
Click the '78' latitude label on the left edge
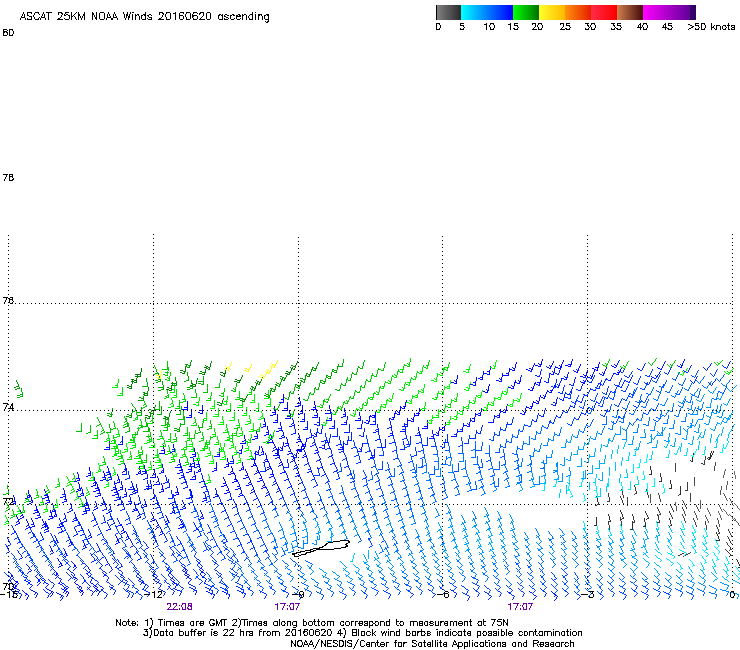pos(8,177)
